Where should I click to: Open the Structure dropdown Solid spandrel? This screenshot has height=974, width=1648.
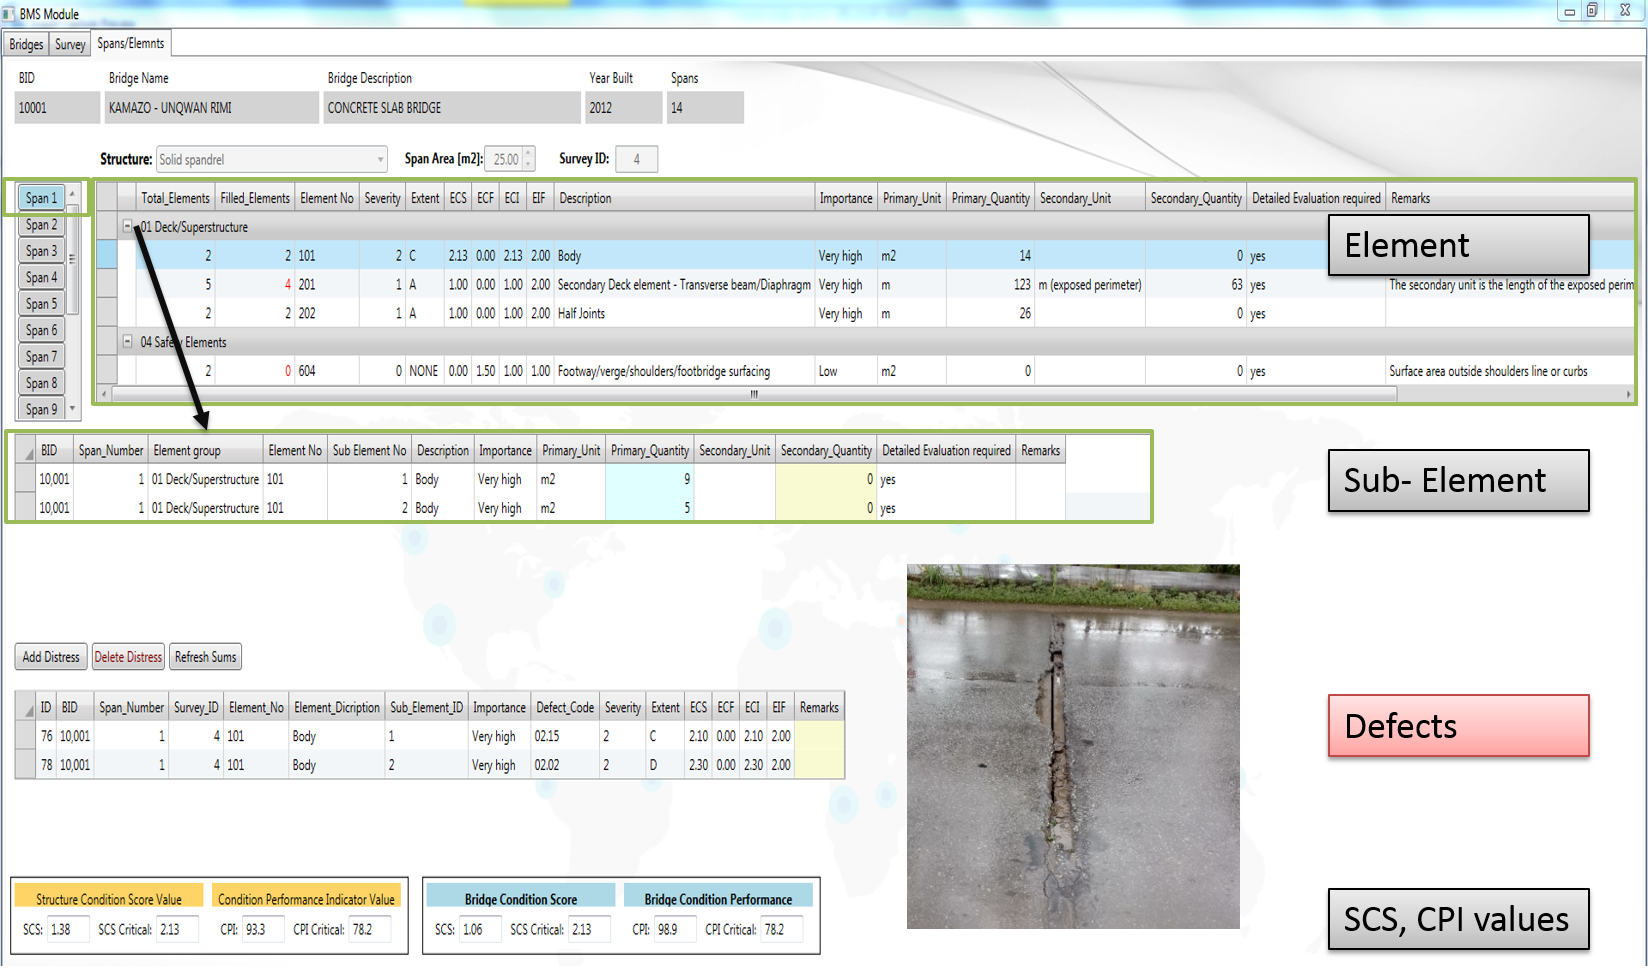coord(272,159)
